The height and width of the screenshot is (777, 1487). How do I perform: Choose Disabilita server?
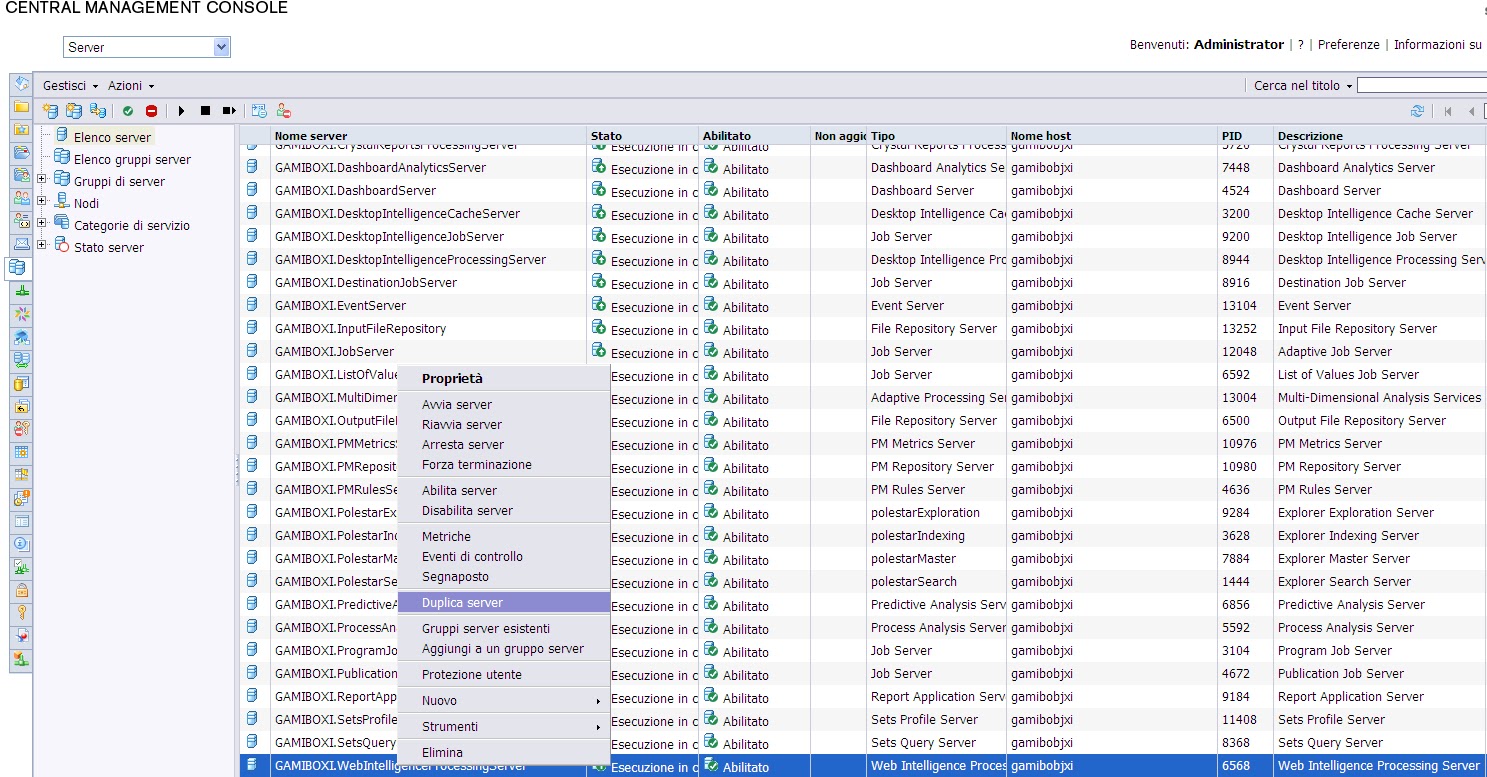[x=504, y=511]
